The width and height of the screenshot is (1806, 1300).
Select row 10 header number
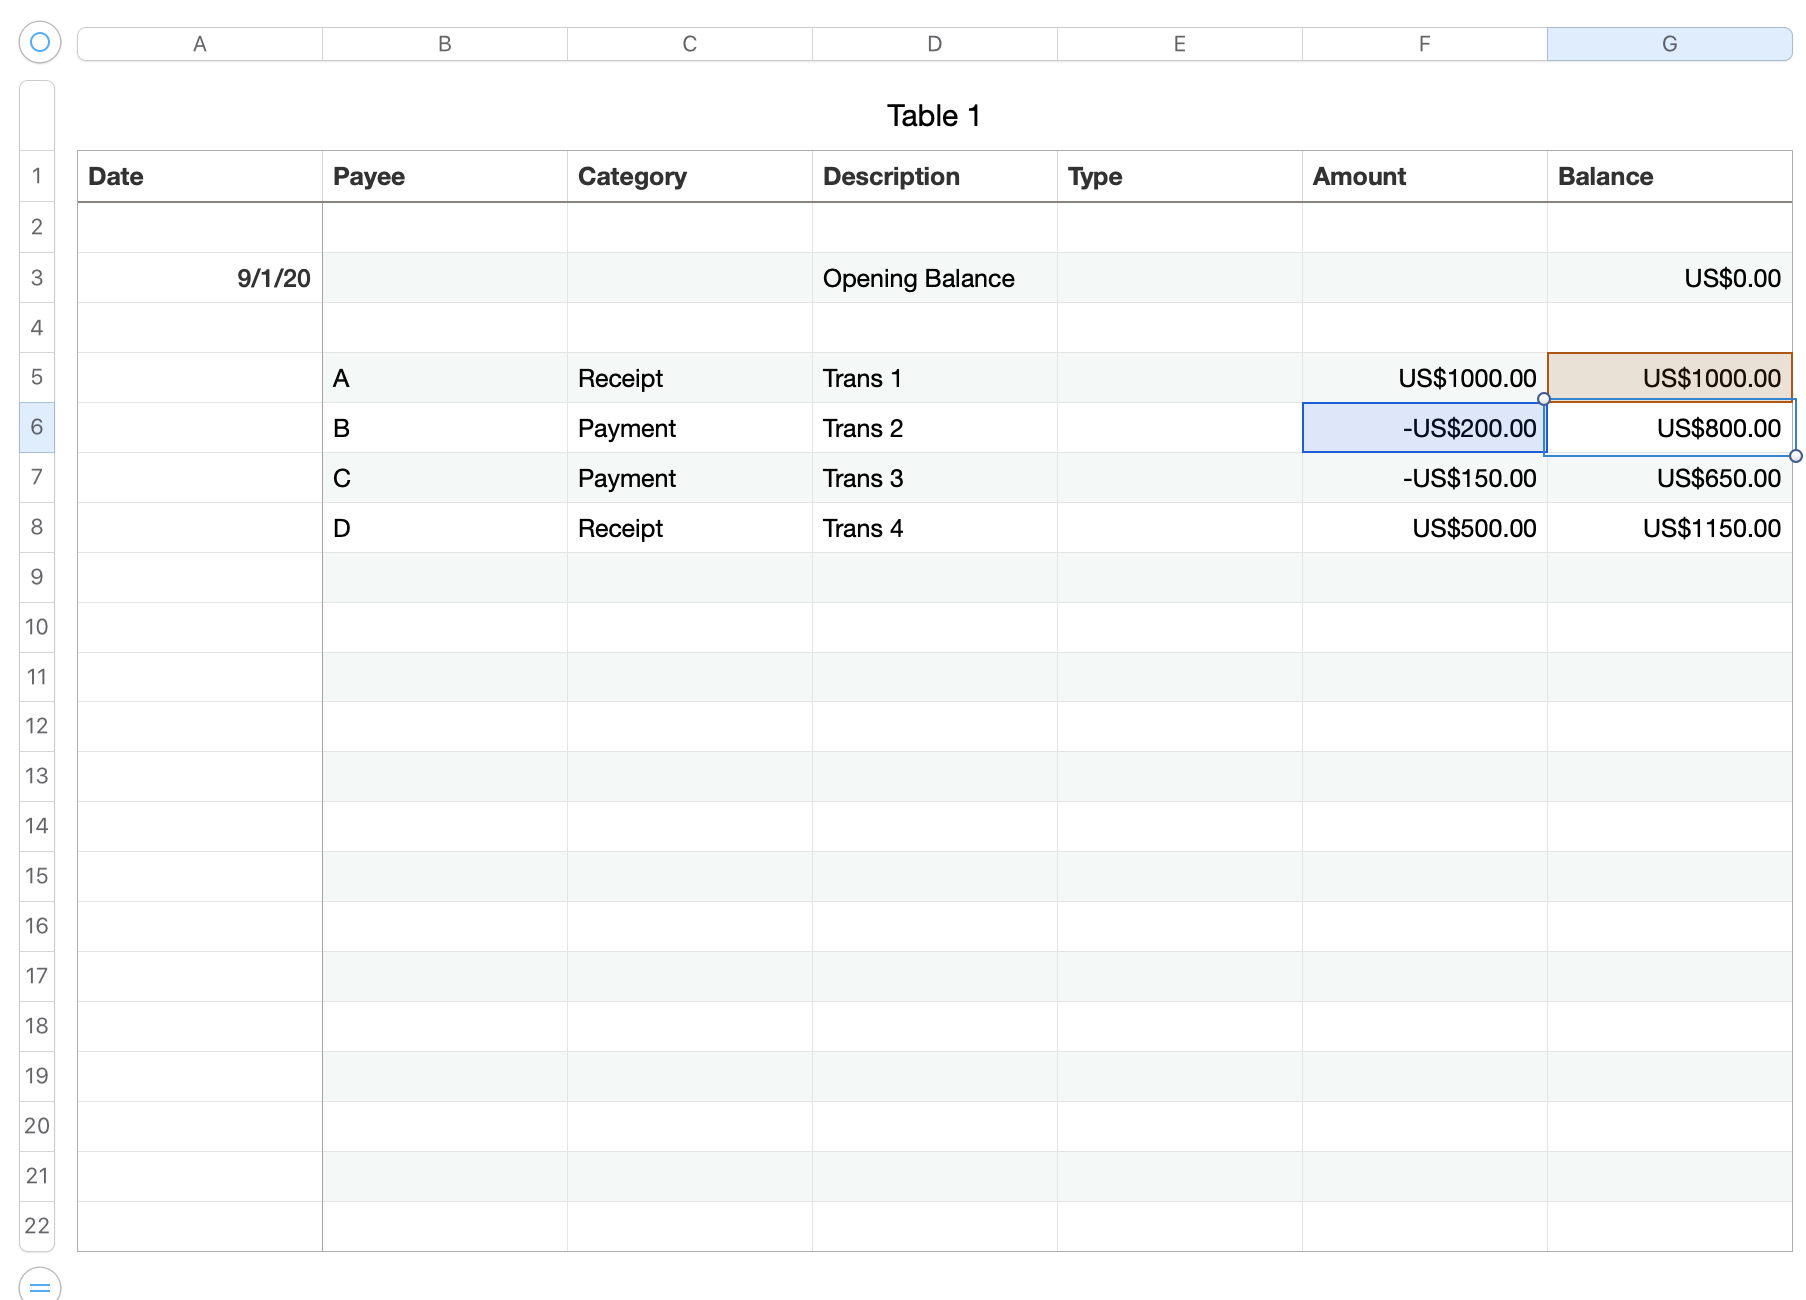pyautogui.click(x=37, y=627)
